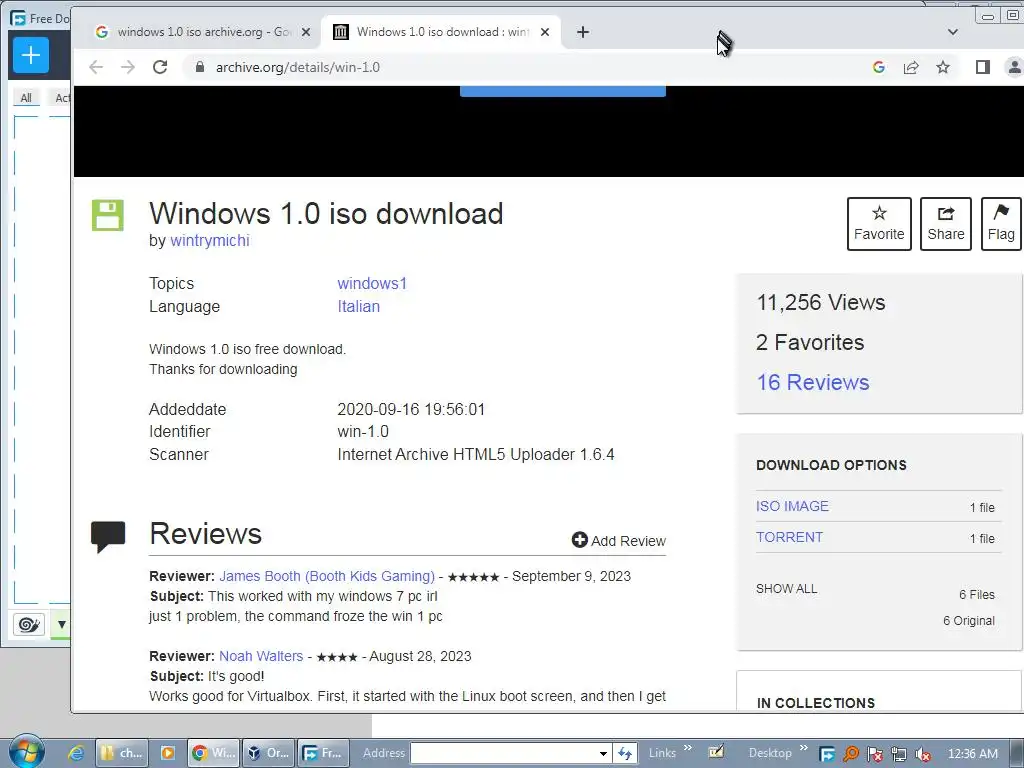Expand the Desktop toolbar chevron

pos(803,748)
